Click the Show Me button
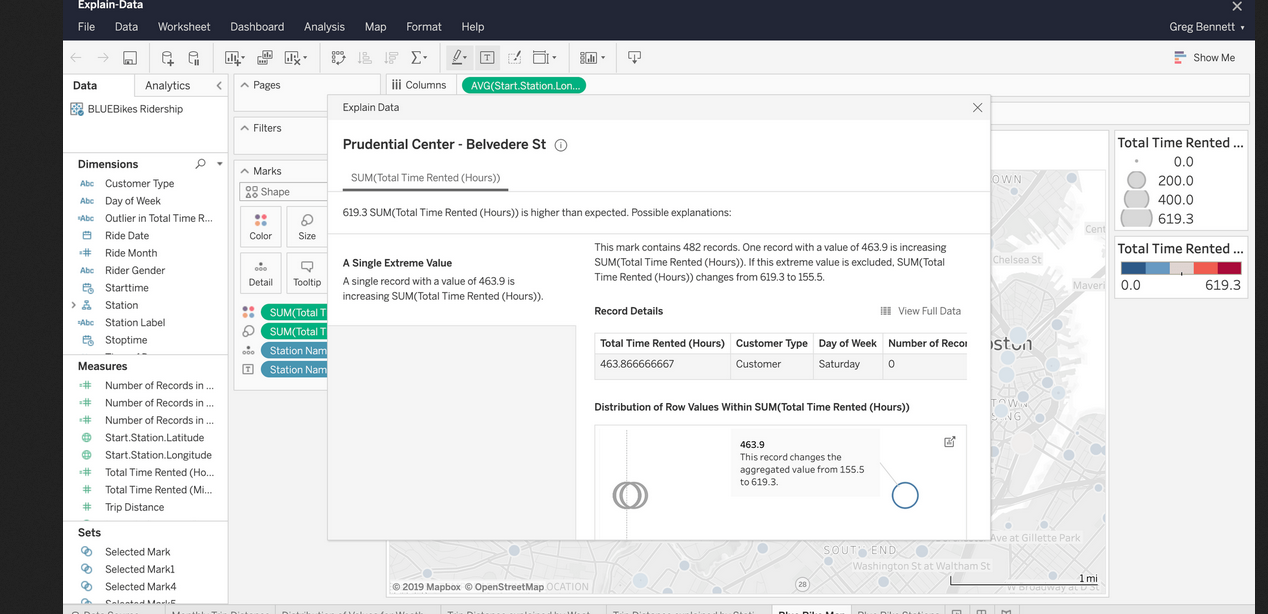1268x614 pixels. [1205, 58]
